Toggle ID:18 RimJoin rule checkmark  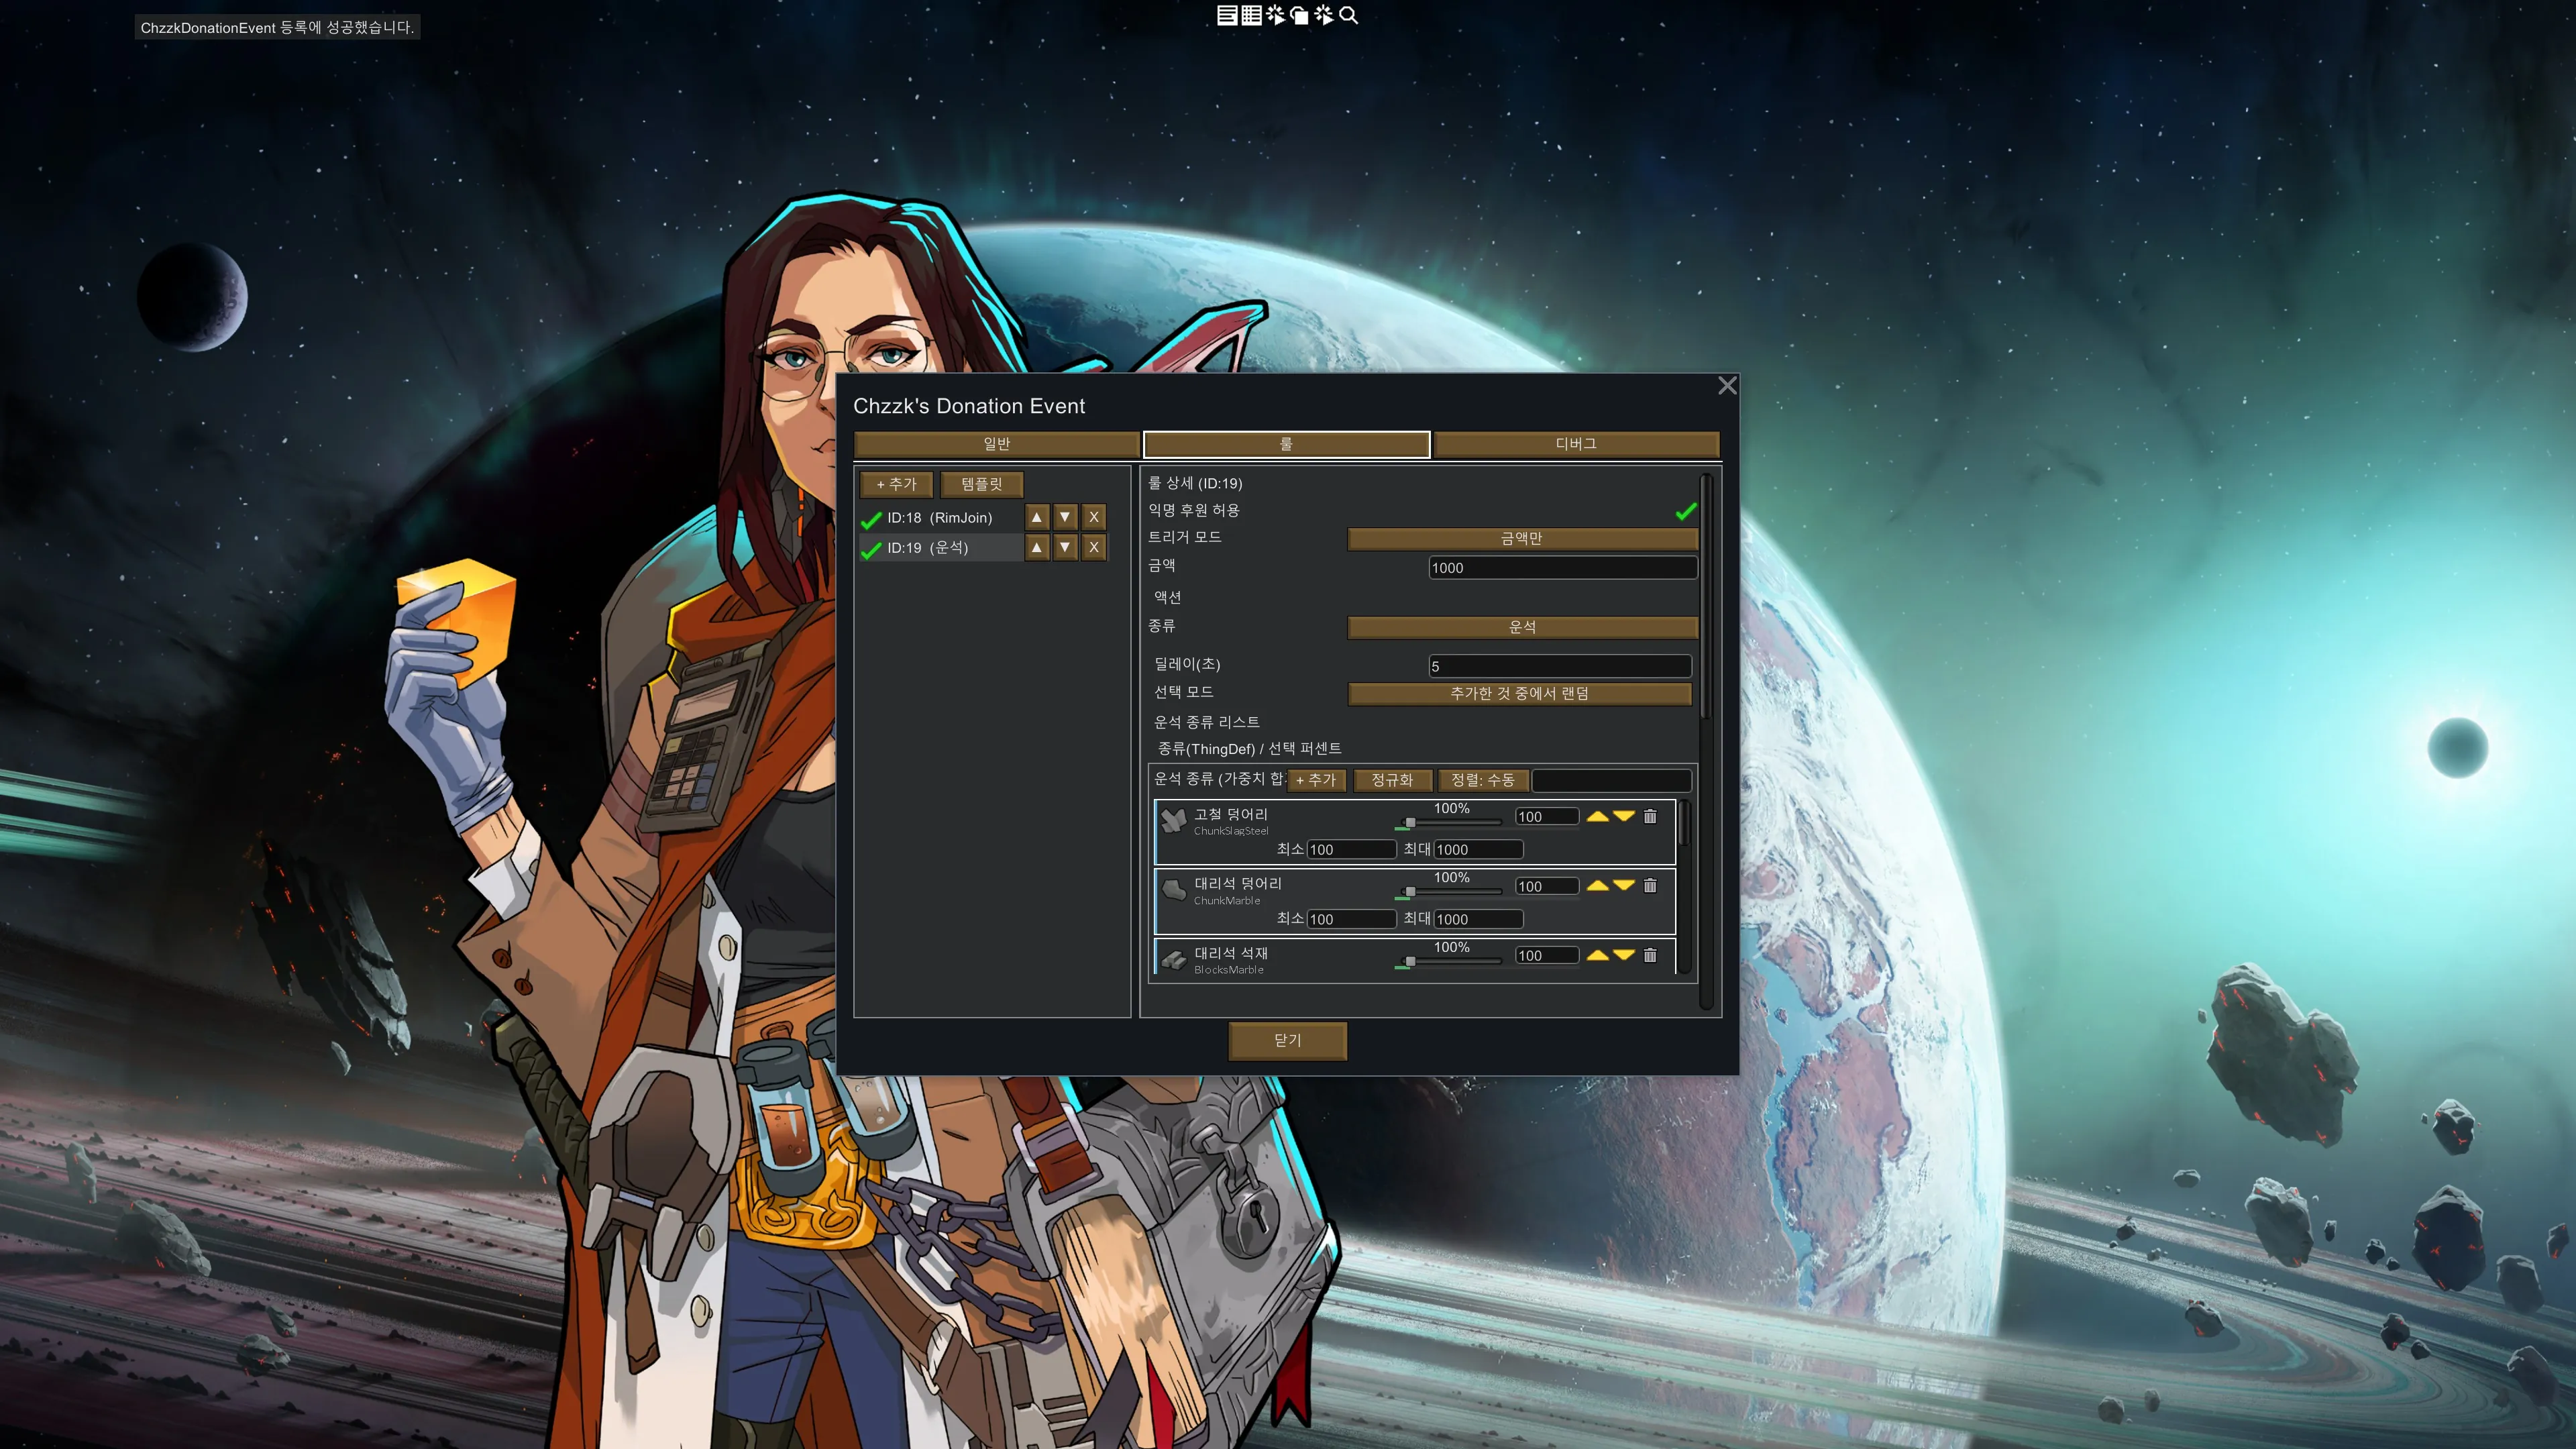[871, 519]
